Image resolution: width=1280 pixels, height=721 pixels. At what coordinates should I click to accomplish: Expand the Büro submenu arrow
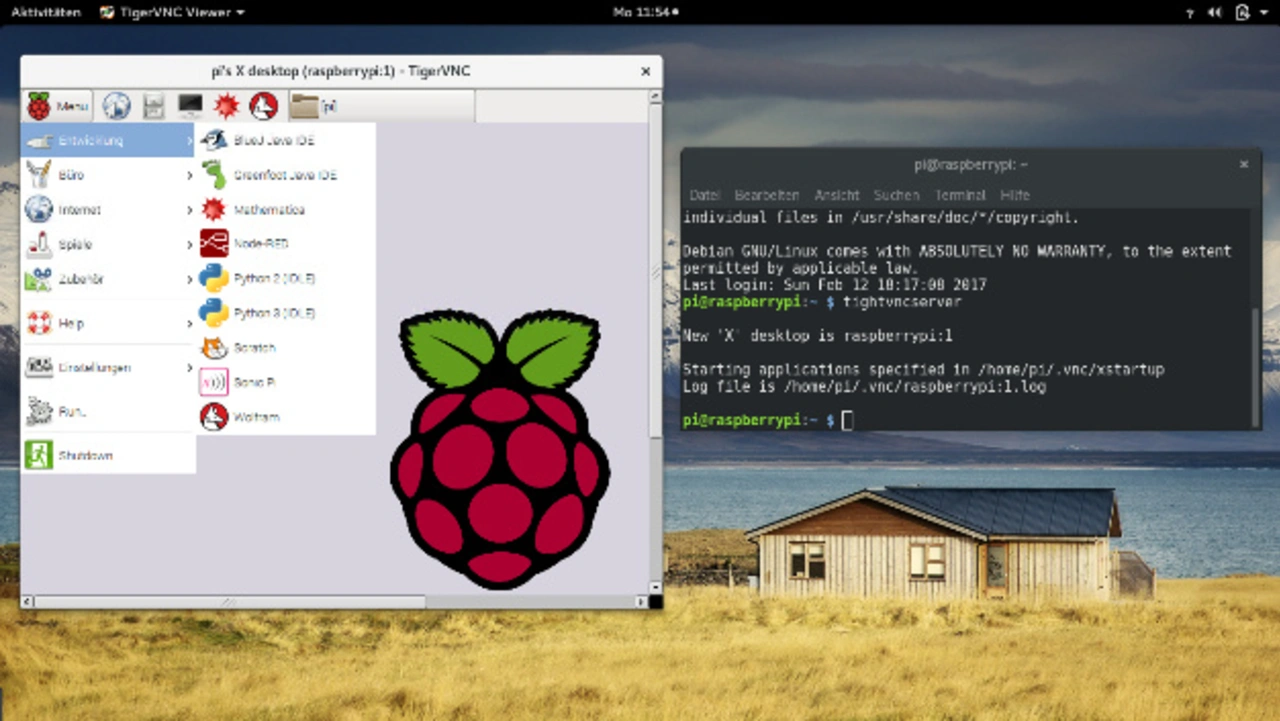click(189, 175)
